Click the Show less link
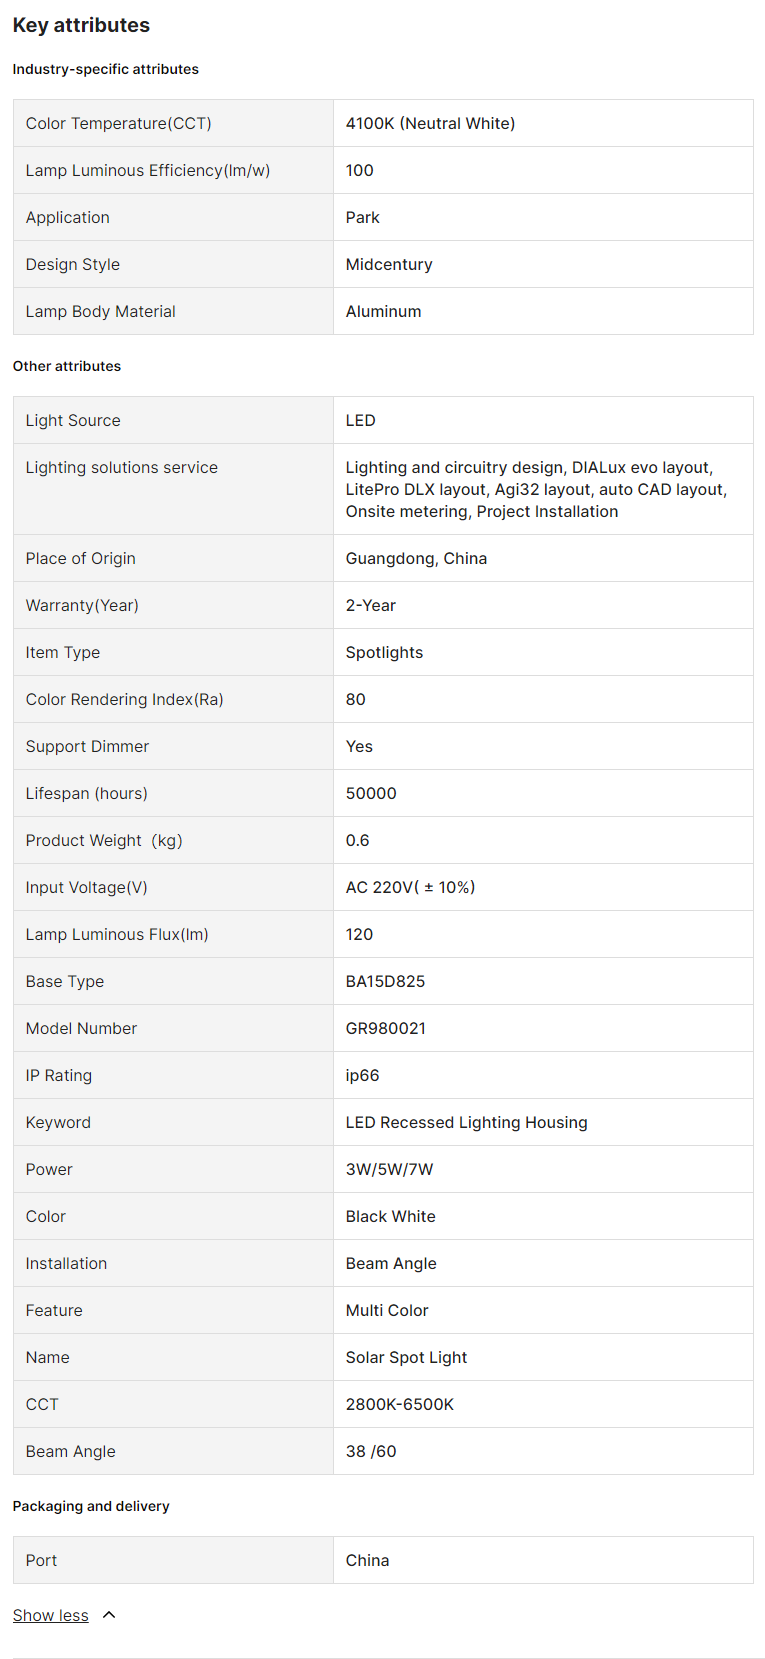 point(50,1615)
